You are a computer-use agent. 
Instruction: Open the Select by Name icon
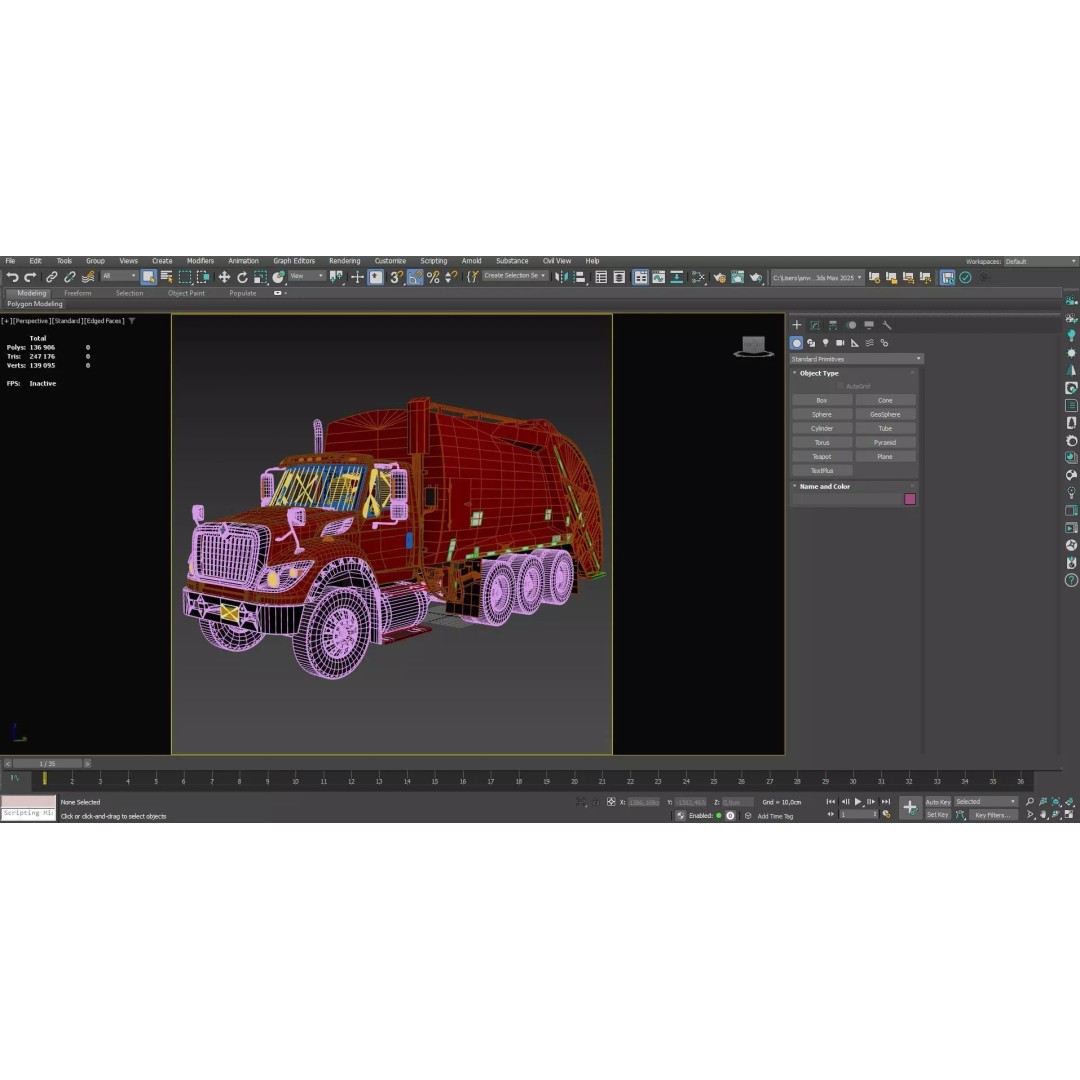click(x=167, y=277)
